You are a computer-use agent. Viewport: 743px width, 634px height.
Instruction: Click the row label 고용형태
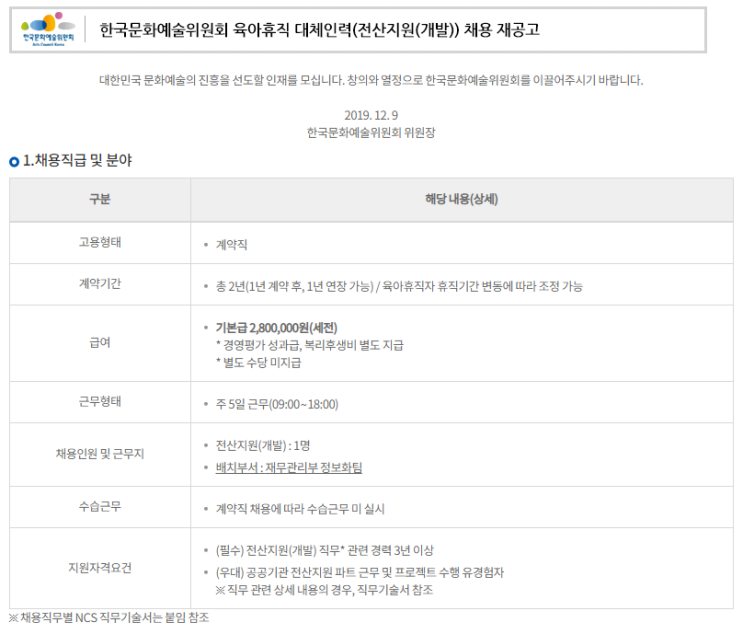pyautogui.click(x=100, y=242)
